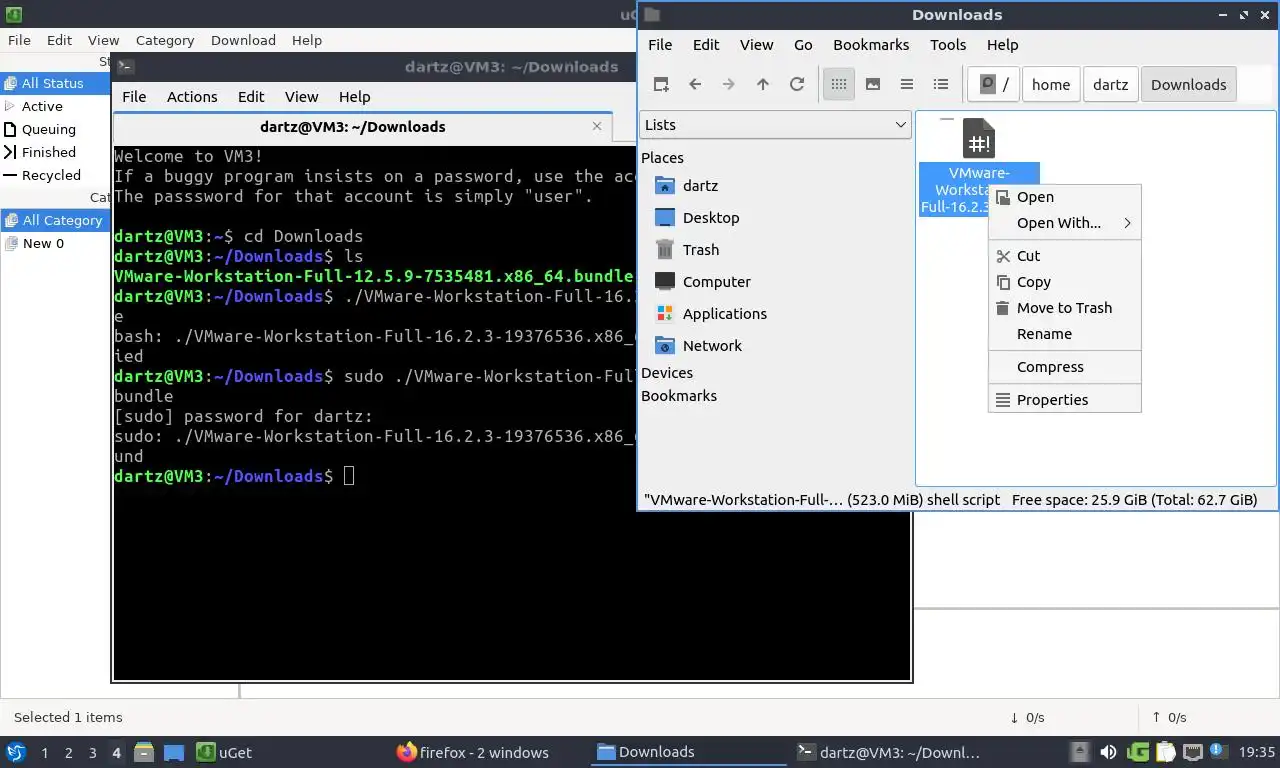Open terminal File menu
This screenshot has height=768, width=1280.
pyautogui.click(x=134, y=97)
